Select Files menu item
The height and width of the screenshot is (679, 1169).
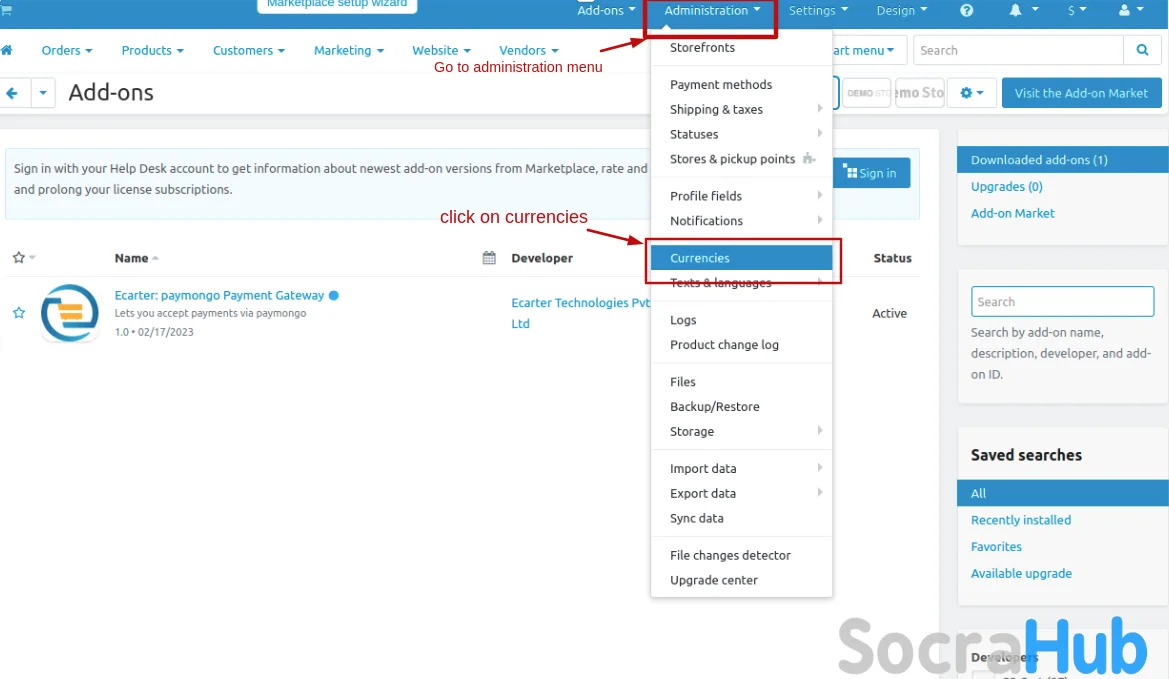click(741, 382)
